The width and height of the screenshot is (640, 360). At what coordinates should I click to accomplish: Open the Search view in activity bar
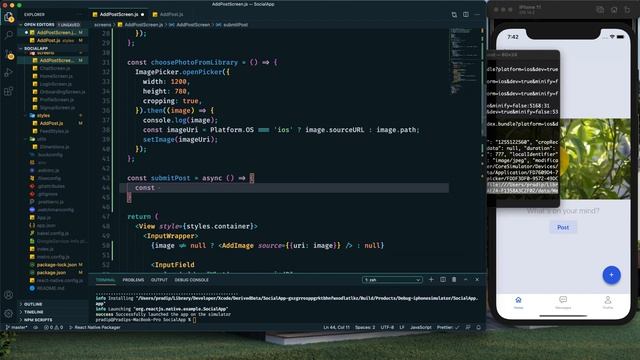click(9, 35)
